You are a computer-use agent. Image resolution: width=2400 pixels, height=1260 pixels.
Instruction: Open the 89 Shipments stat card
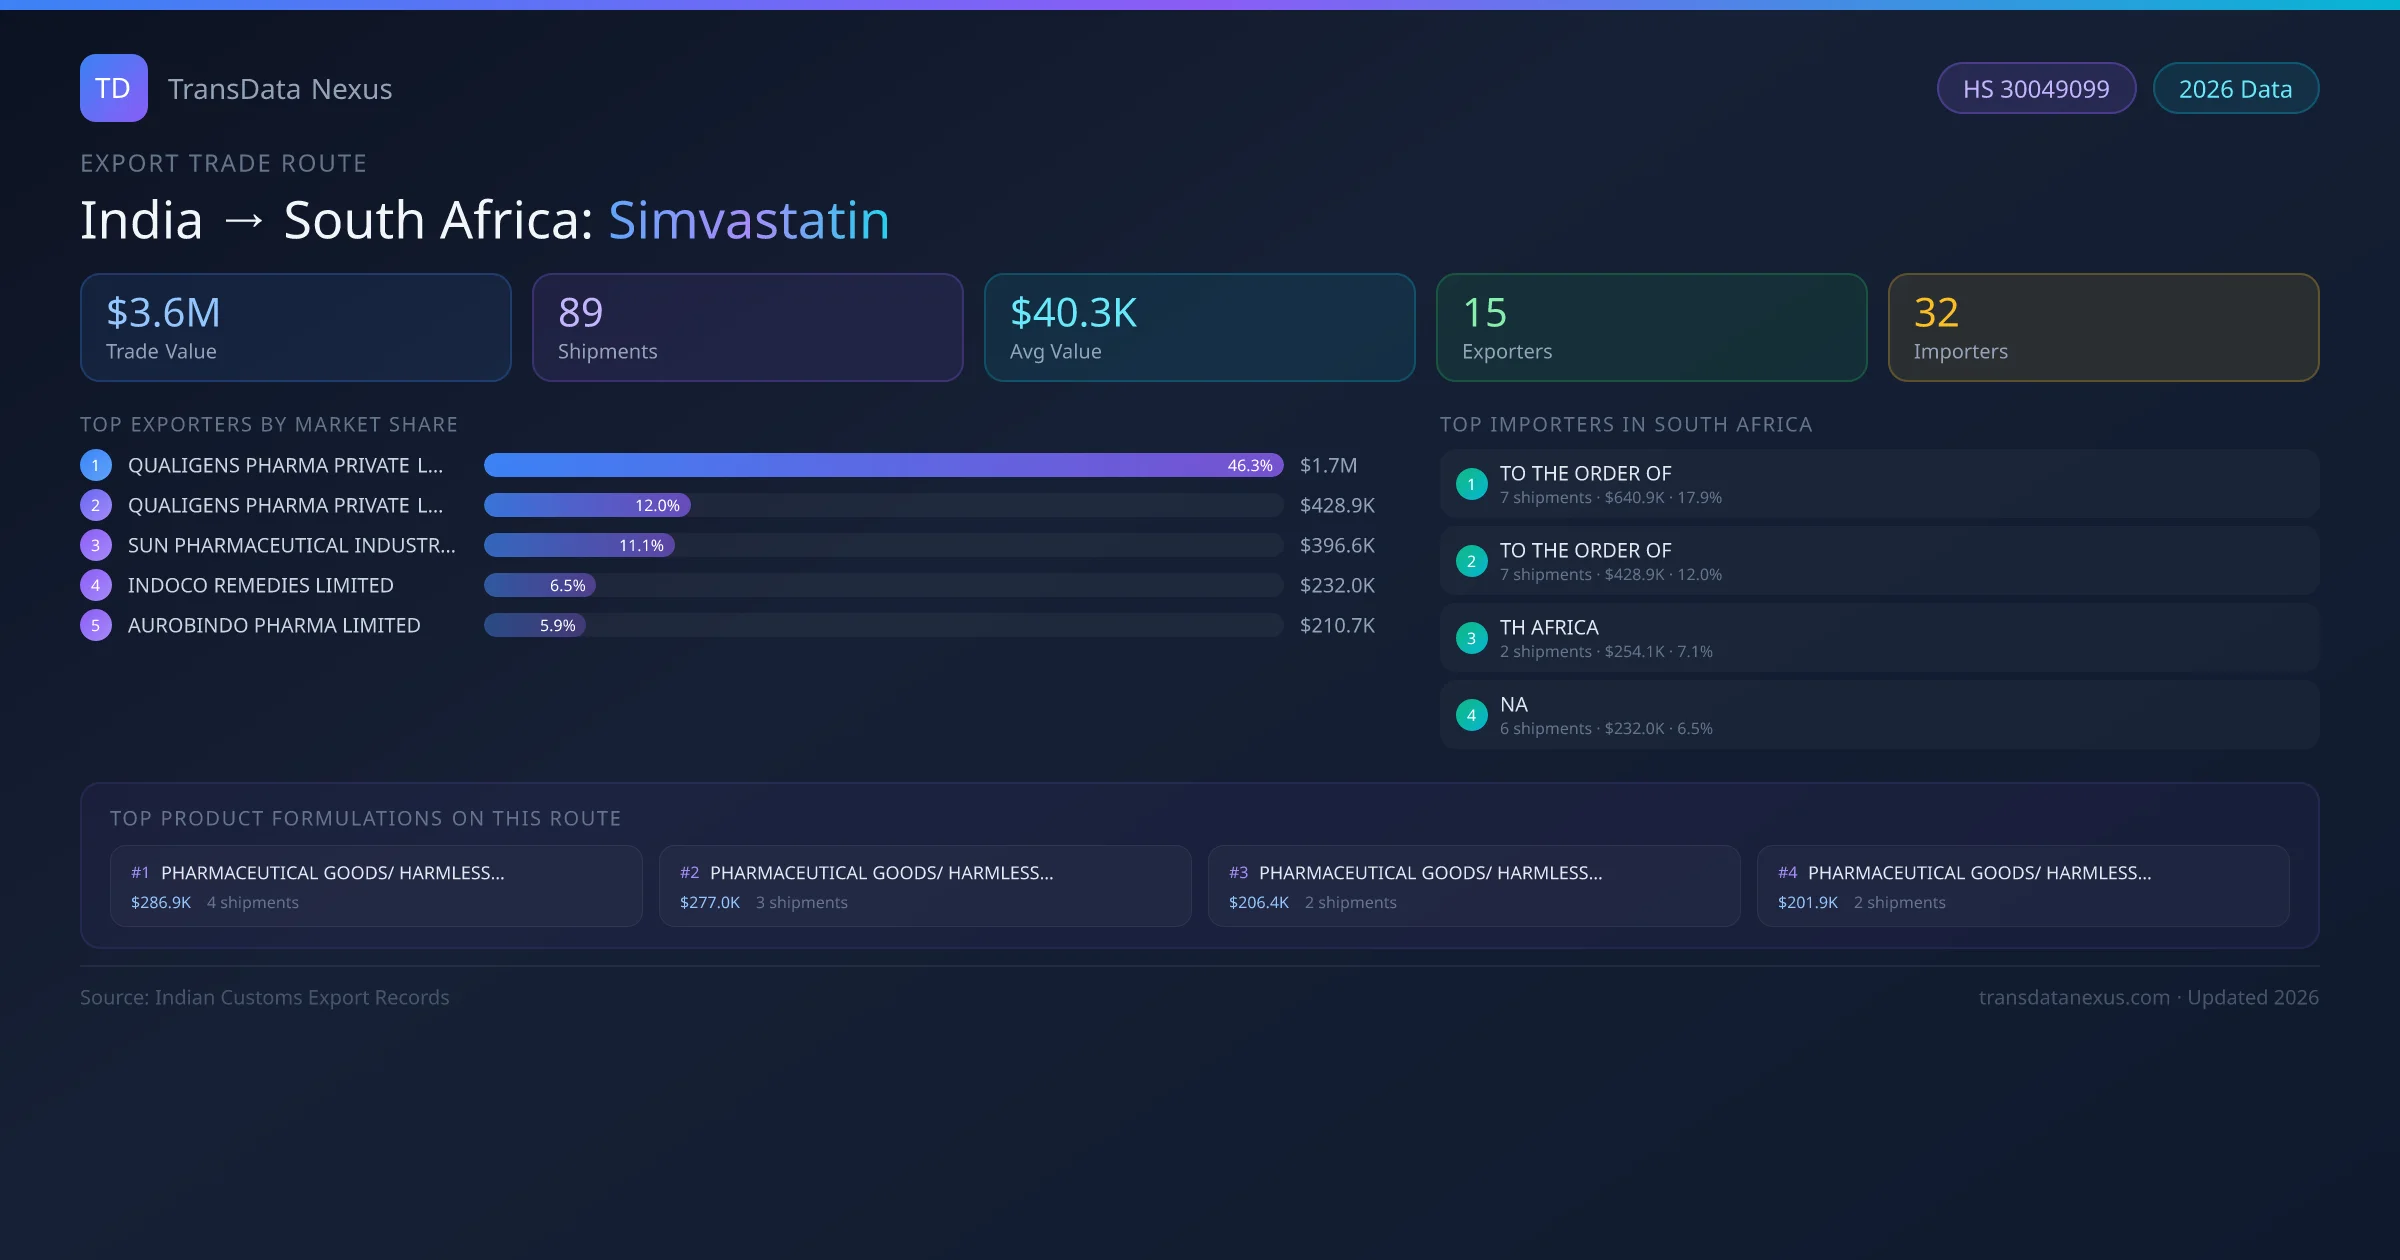[x=747, y=328]
